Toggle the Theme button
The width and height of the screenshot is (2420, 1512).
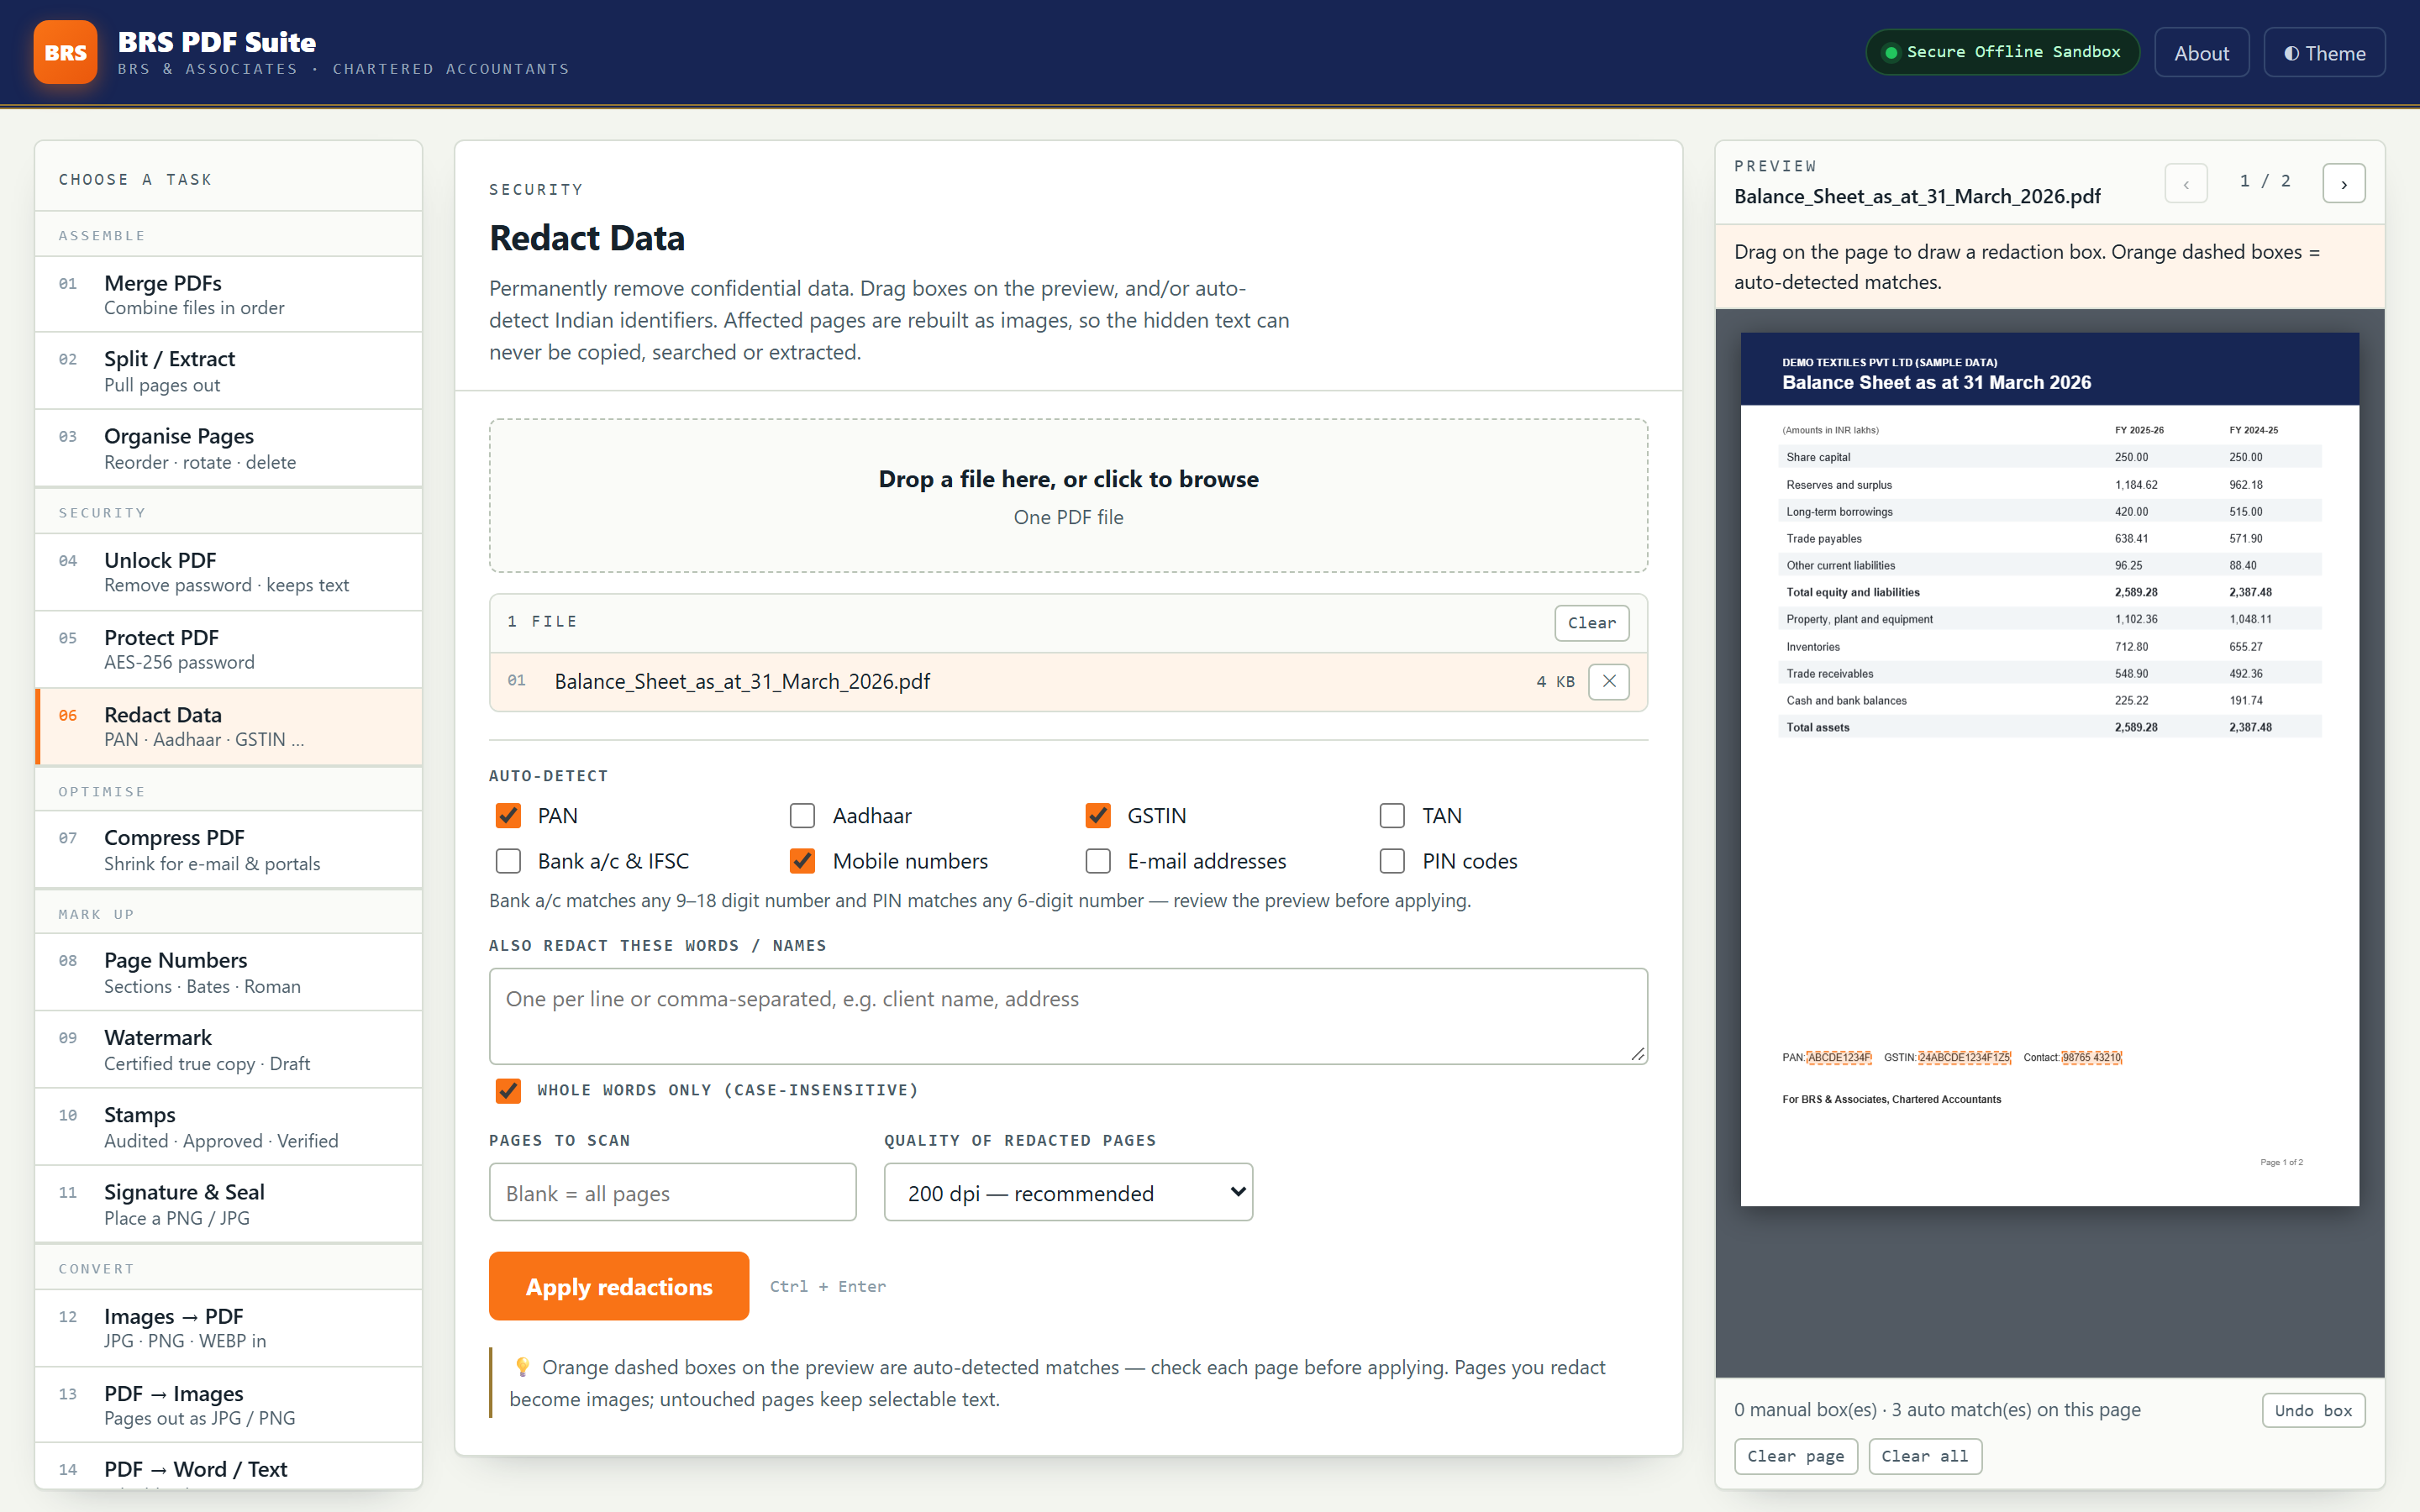2324,53
